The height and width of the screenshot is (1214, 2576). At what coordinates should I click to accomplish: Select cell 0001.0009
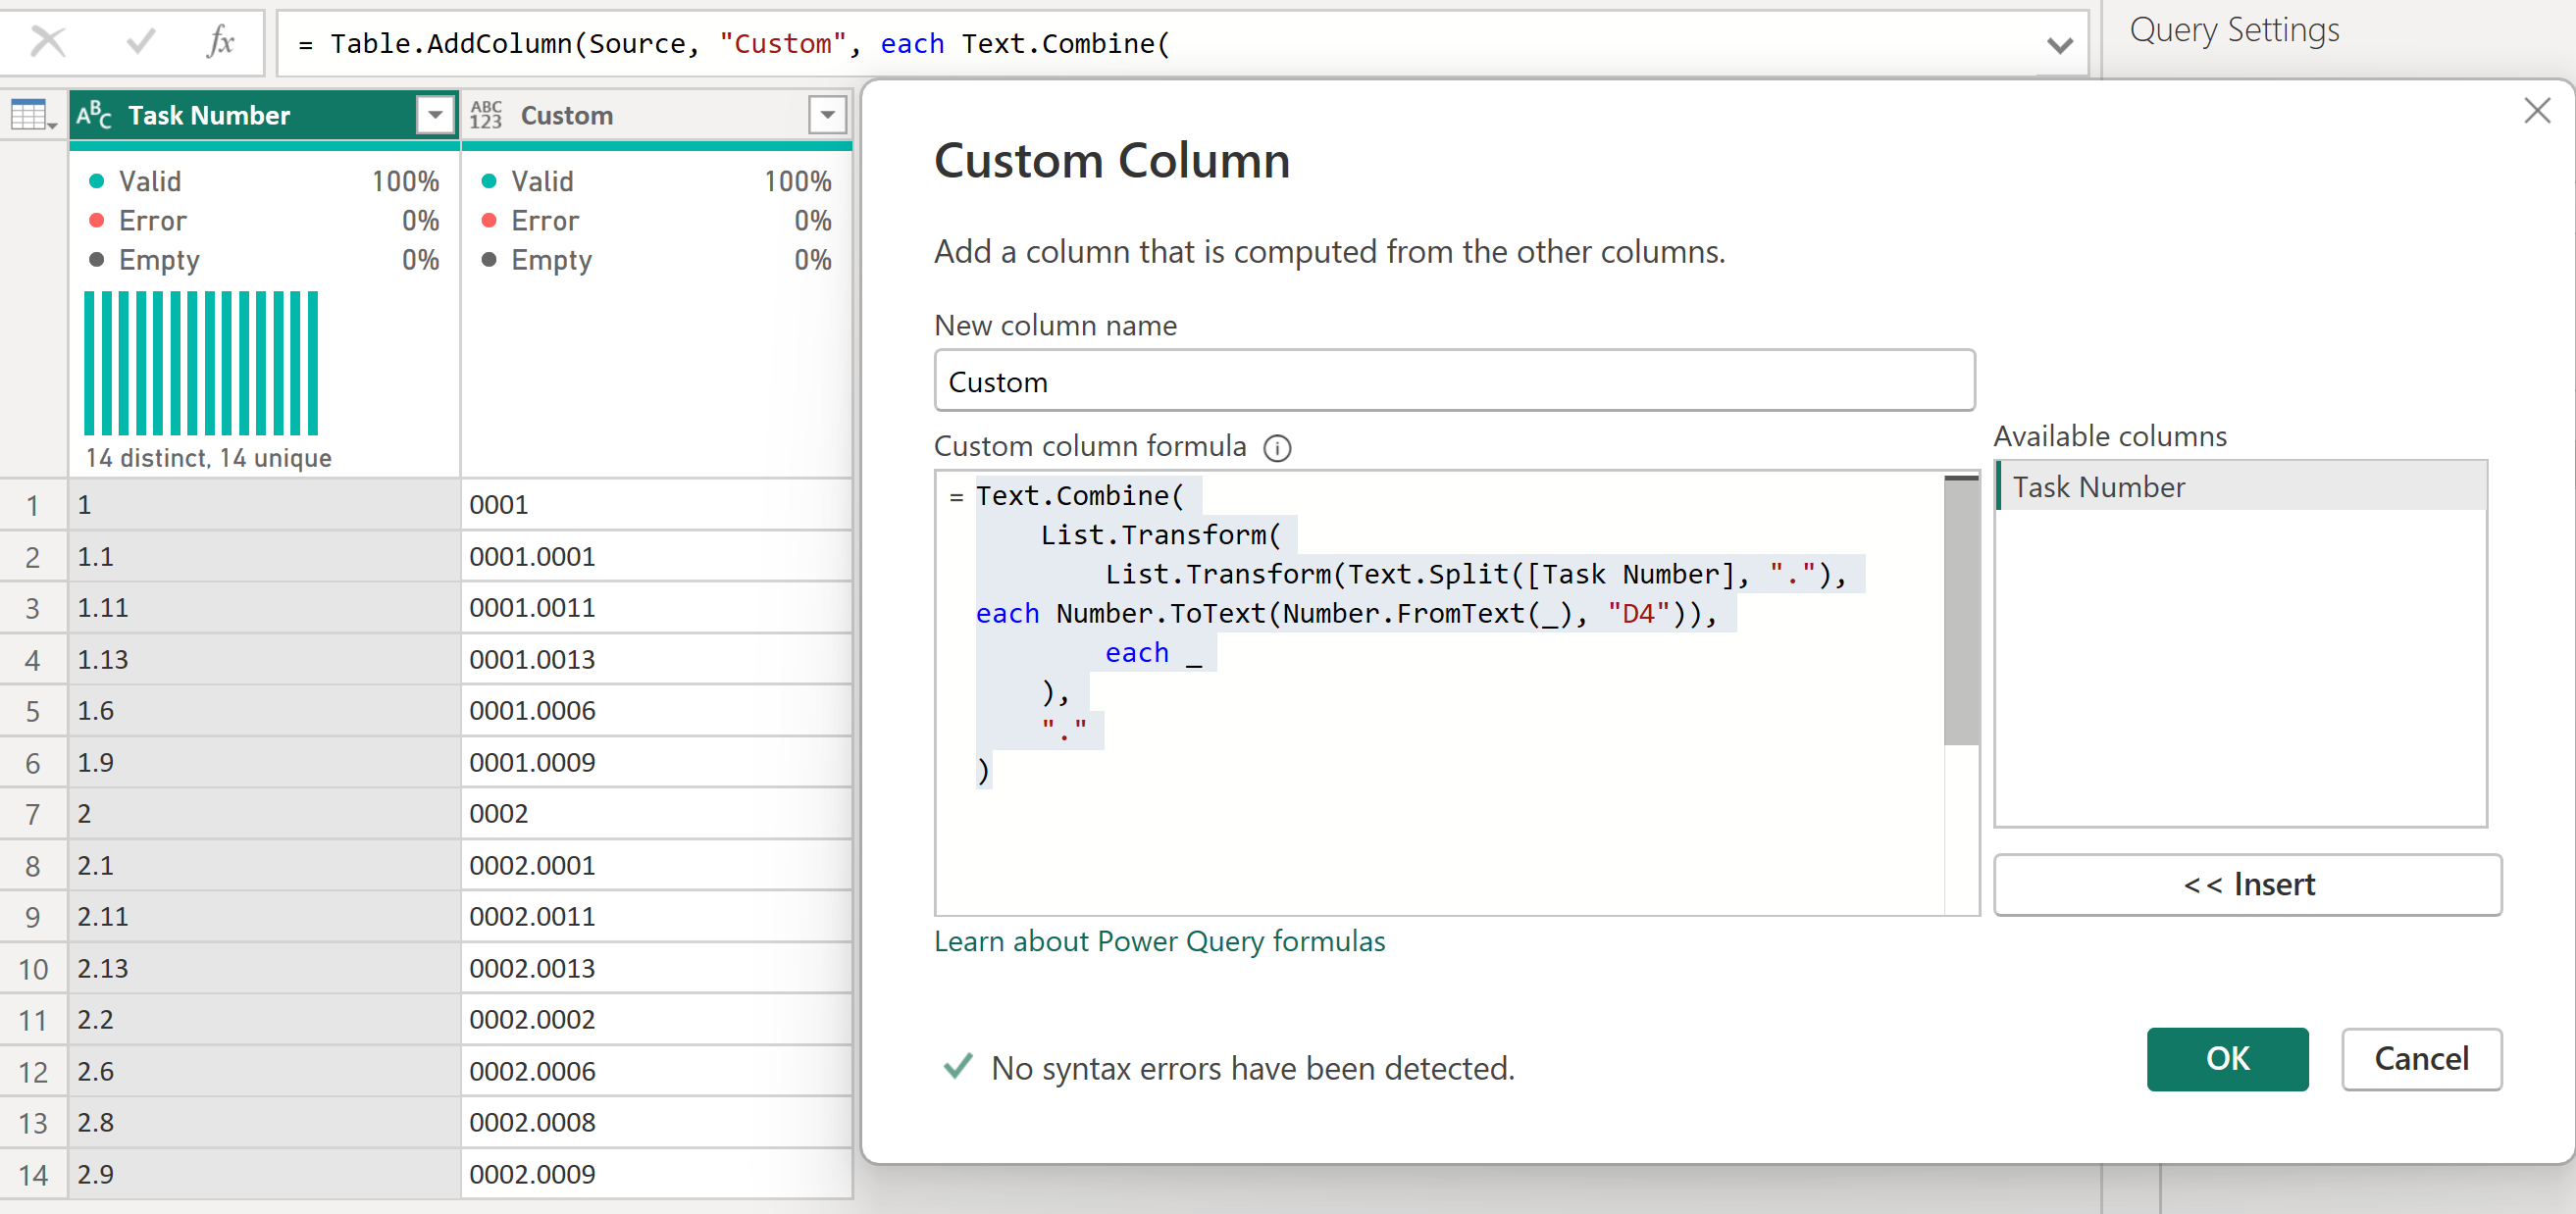coord(656,762)
